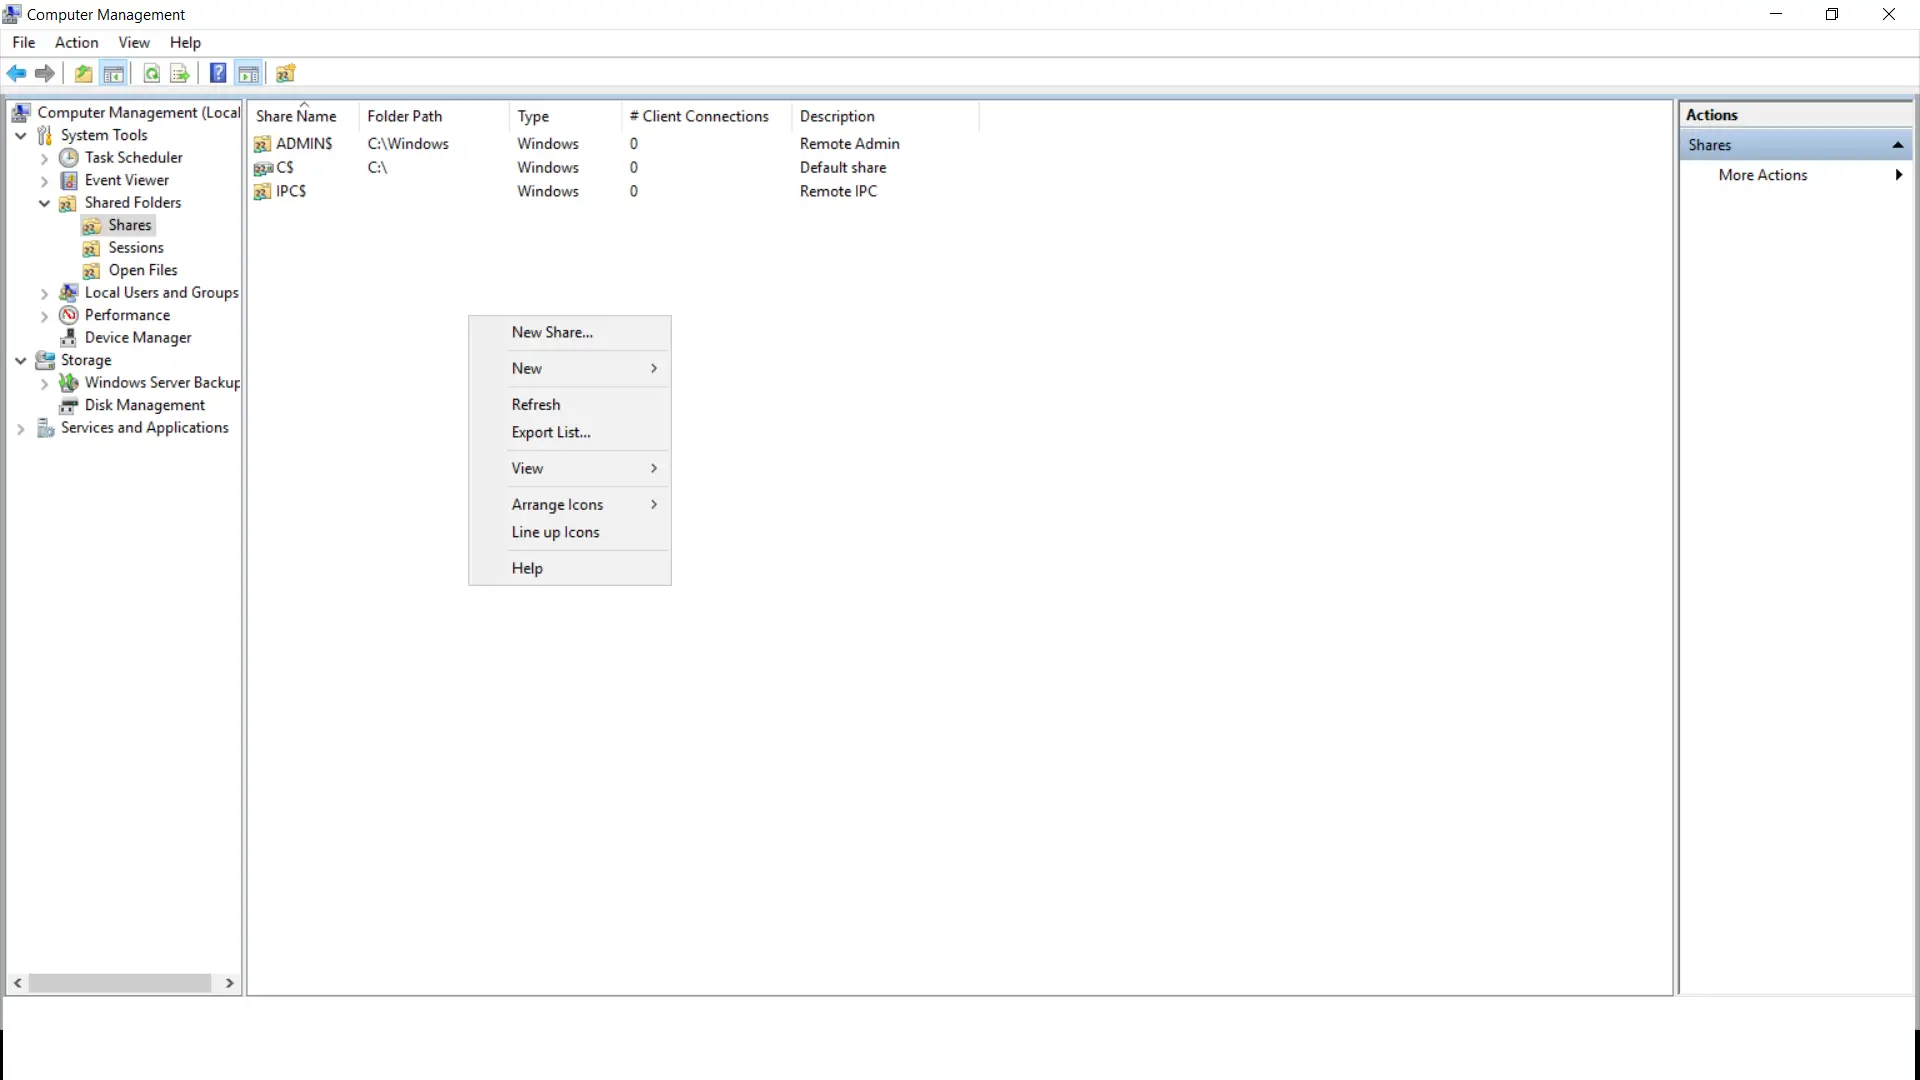Image resolution: width=1920 pixels, height=1080 pixels.
Task: Open the File menu
Action: [24, 42]
